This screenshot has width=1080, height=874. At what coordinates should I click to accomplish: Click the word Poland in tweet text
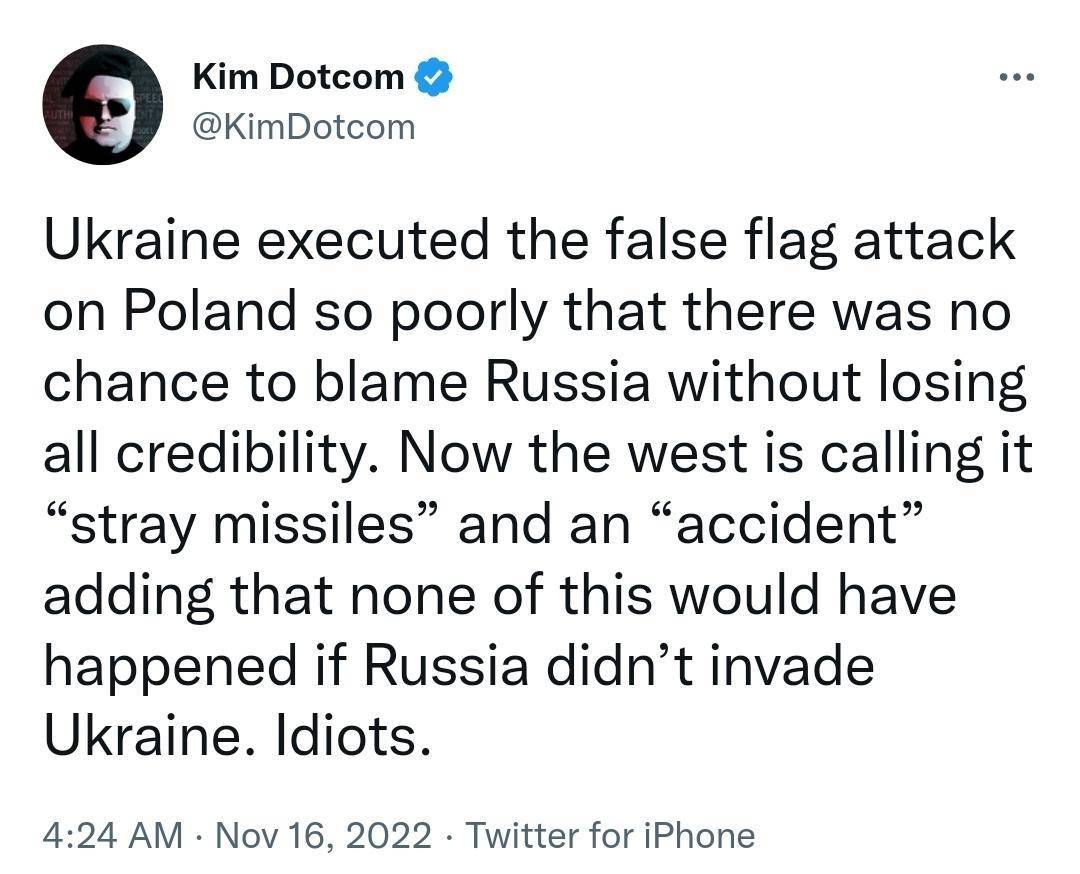point(210,311)
